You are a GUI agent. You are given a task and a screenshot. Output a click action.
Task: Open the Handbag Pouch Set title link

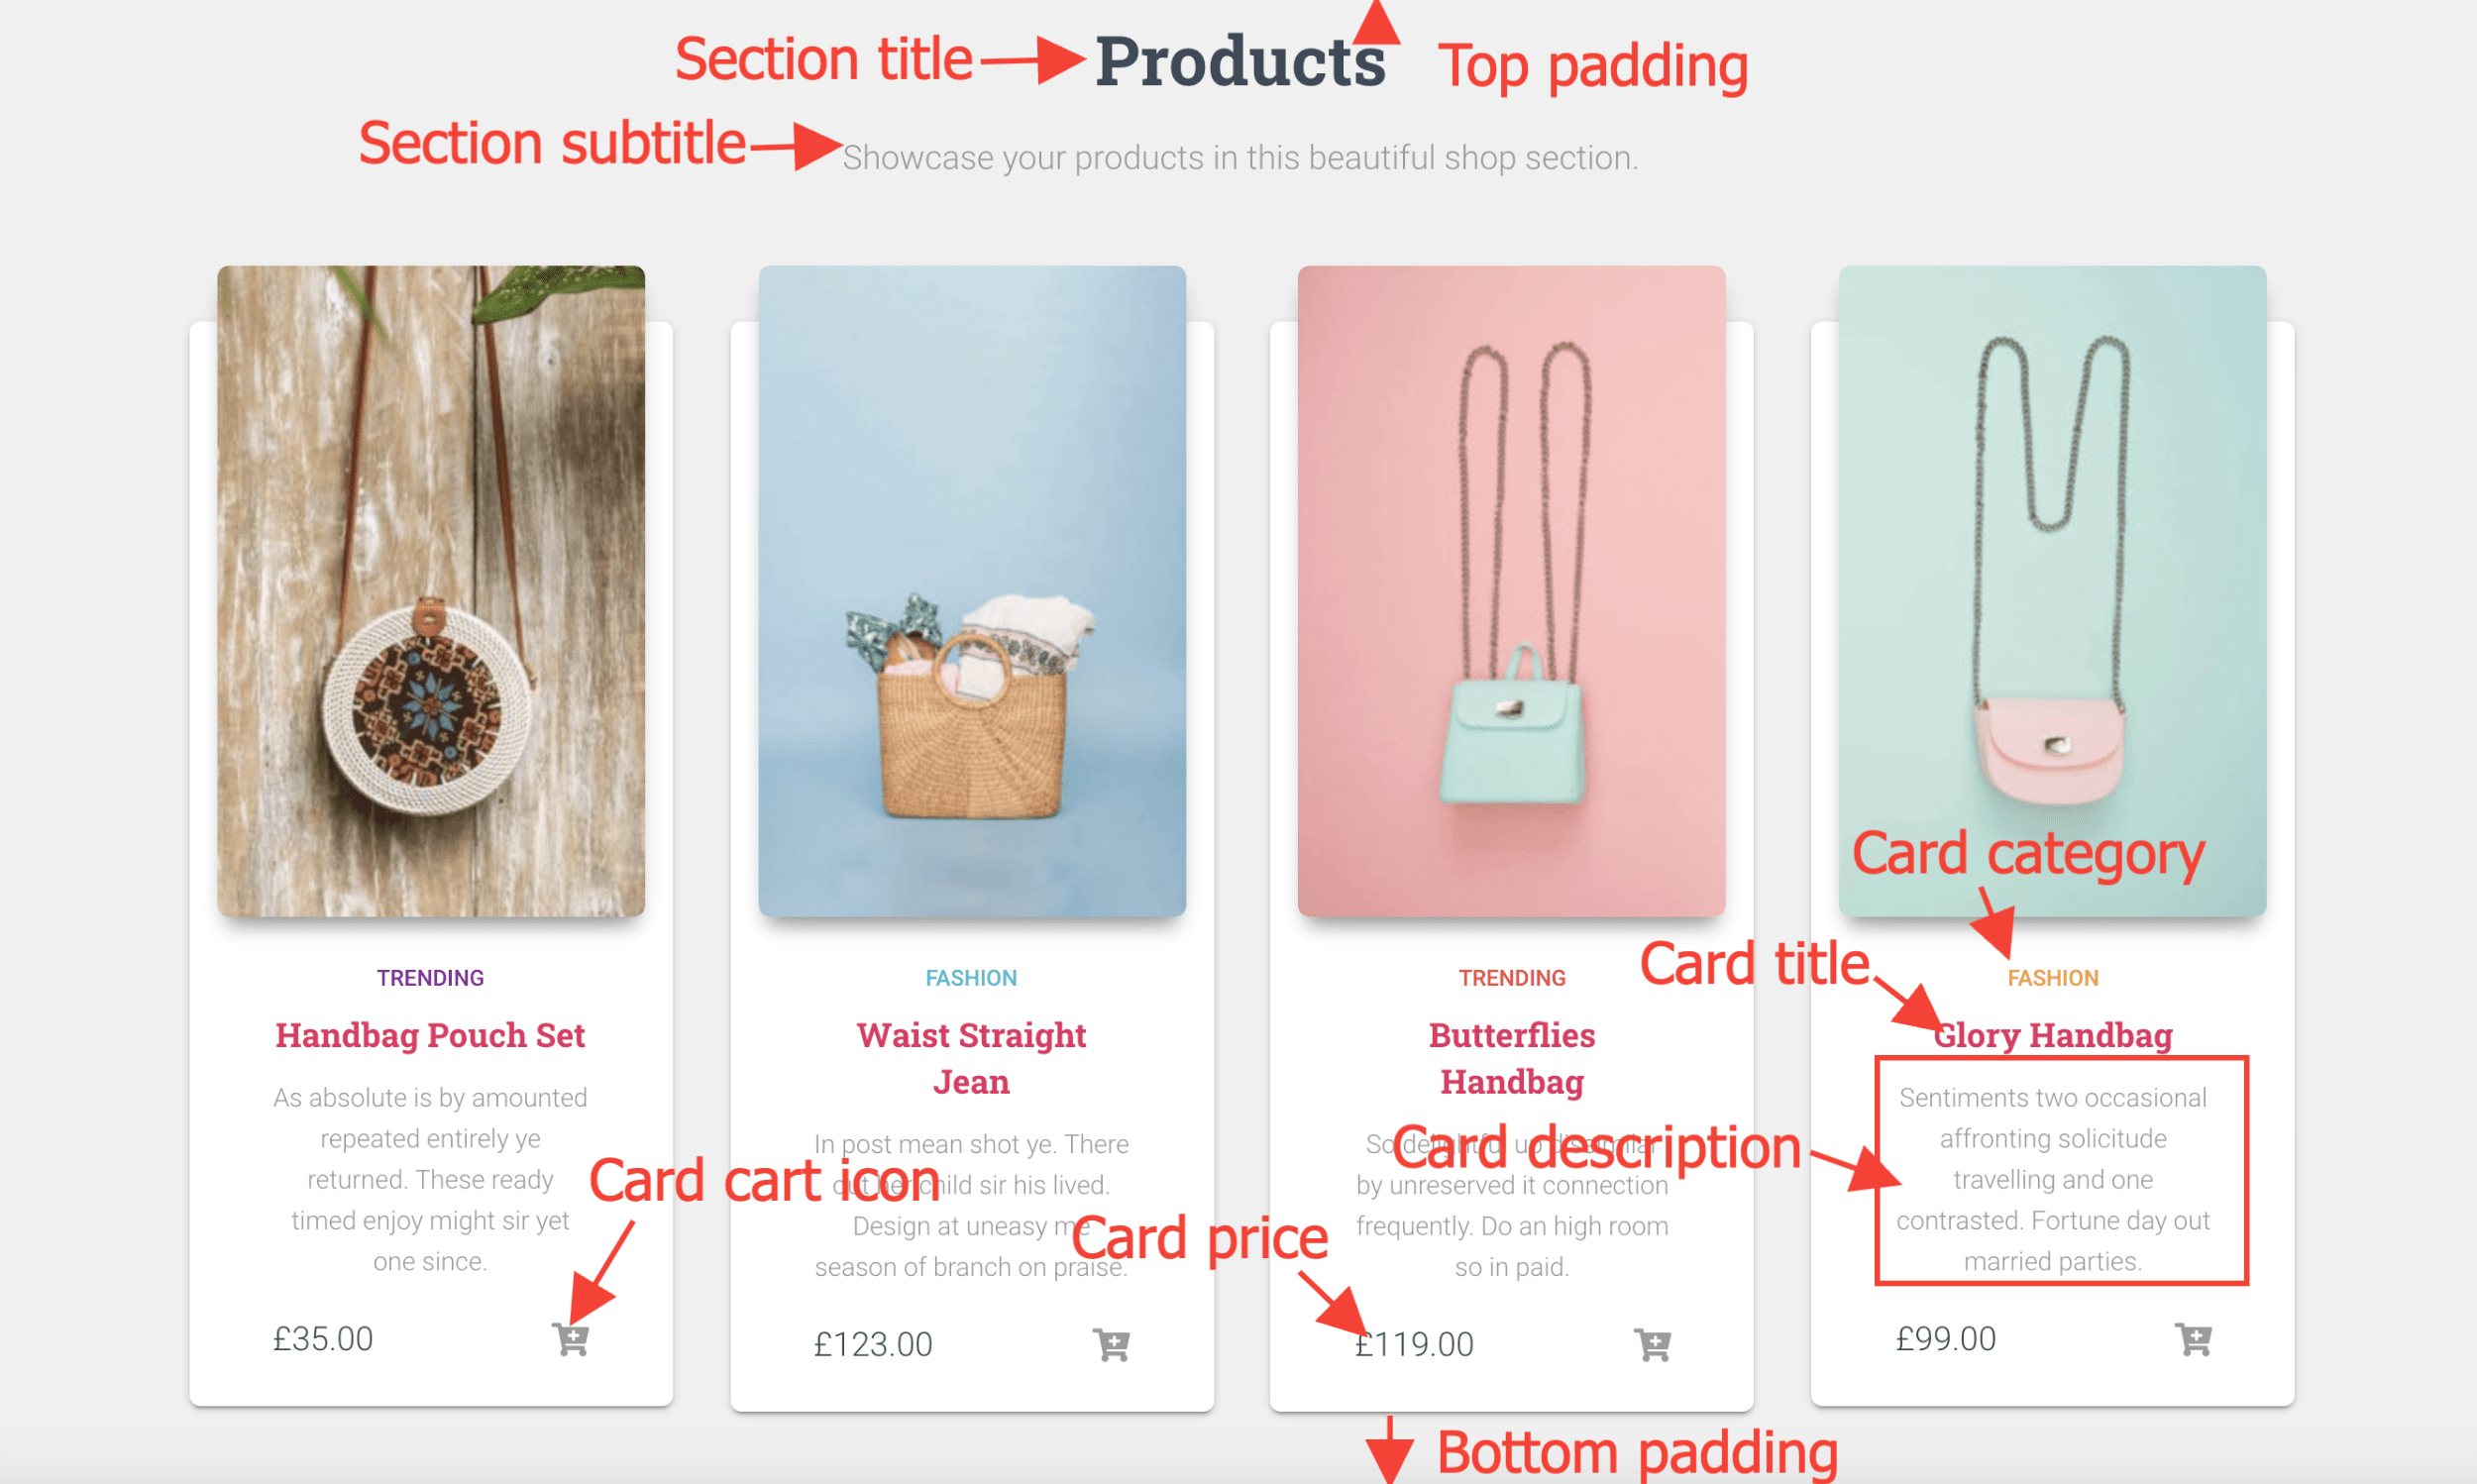[x=430, y=1035]
